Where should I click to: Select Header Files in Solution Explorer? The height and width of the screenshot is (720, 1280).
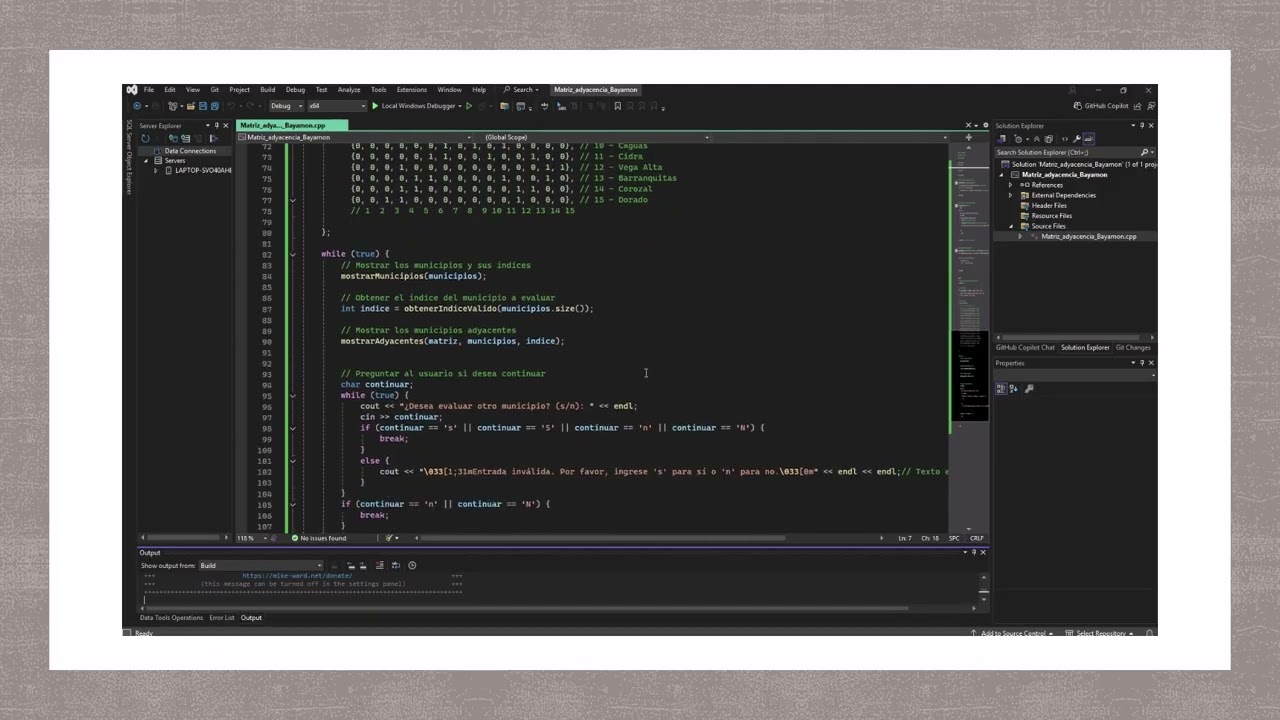tap(1049, 206)
